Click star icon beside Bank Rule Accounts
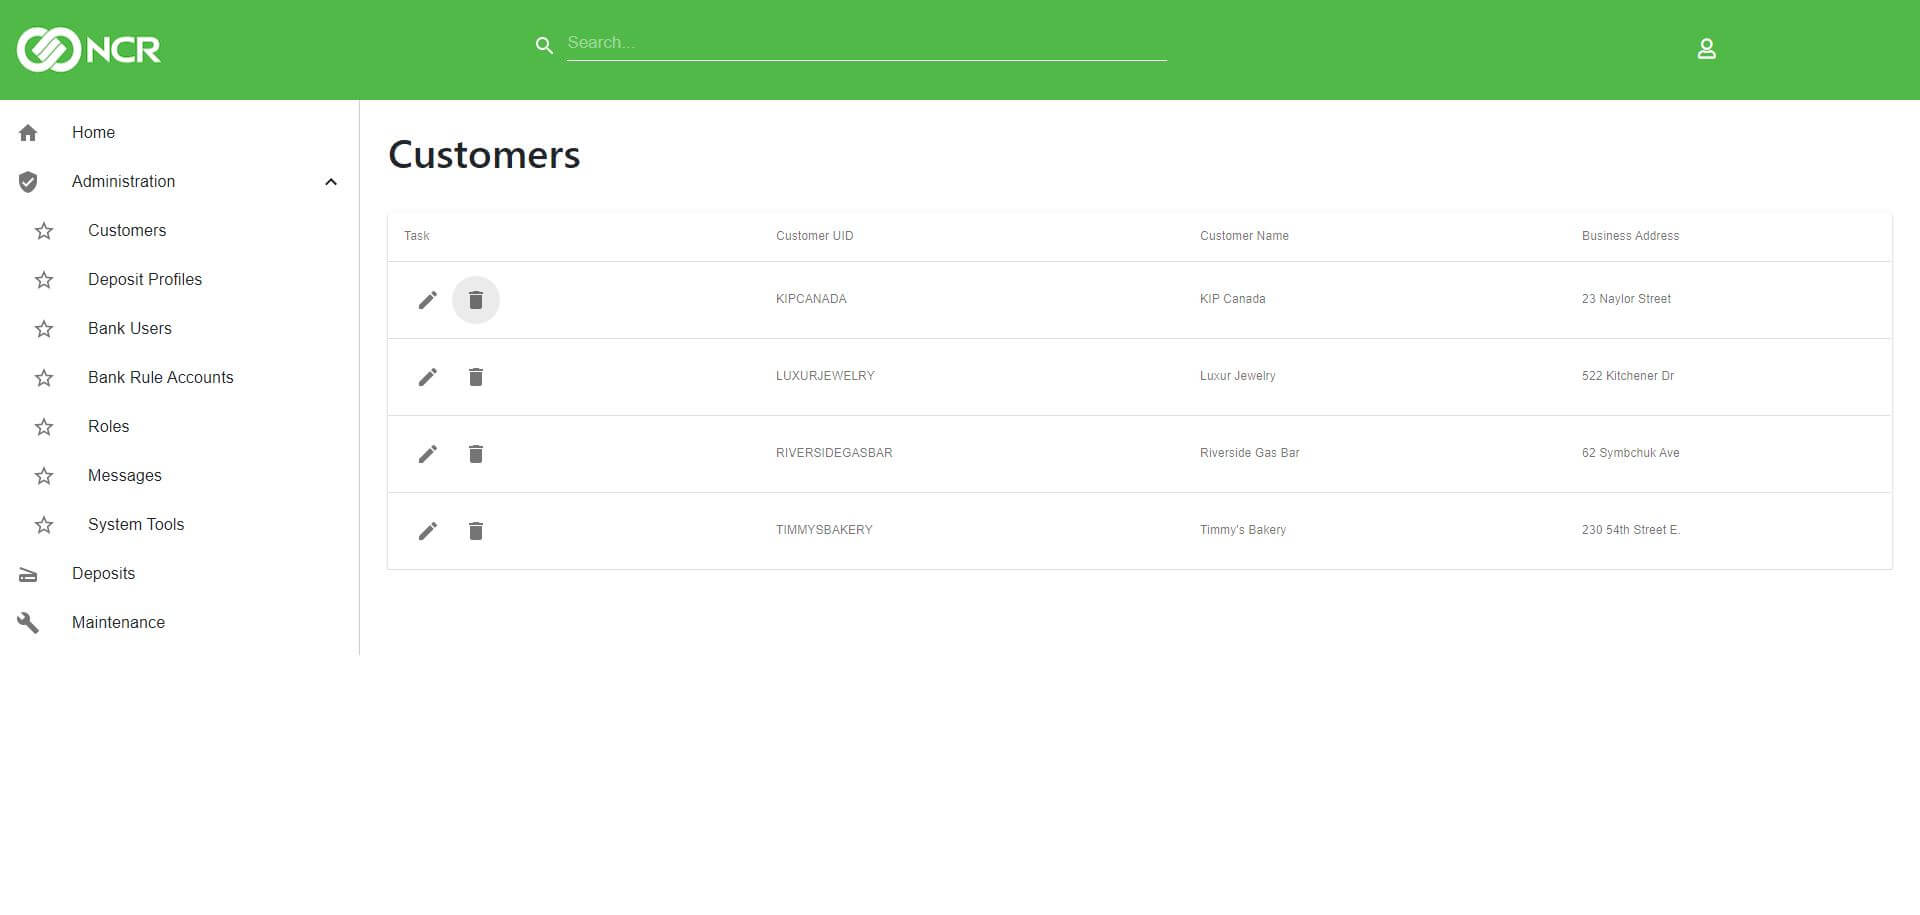Screen dimensions: 1920x915 (x=44, y=378)
